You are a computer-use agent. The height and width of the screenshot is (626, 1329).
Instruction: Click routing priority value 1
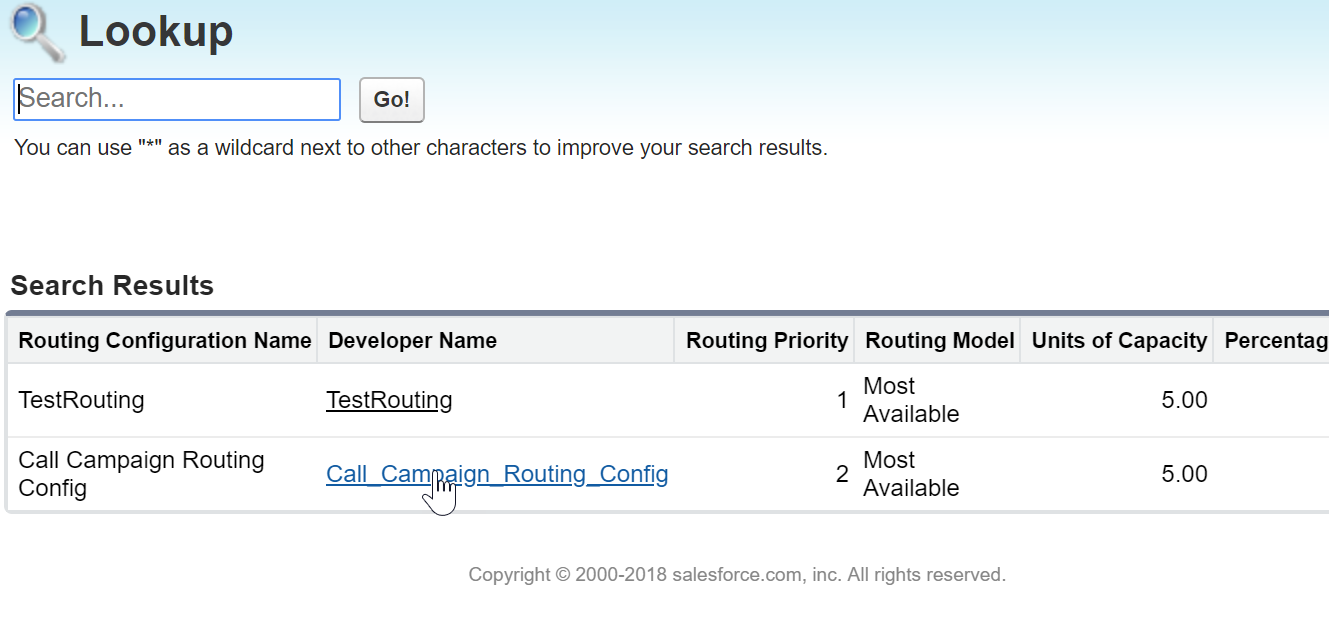click(x=842, y=400)
